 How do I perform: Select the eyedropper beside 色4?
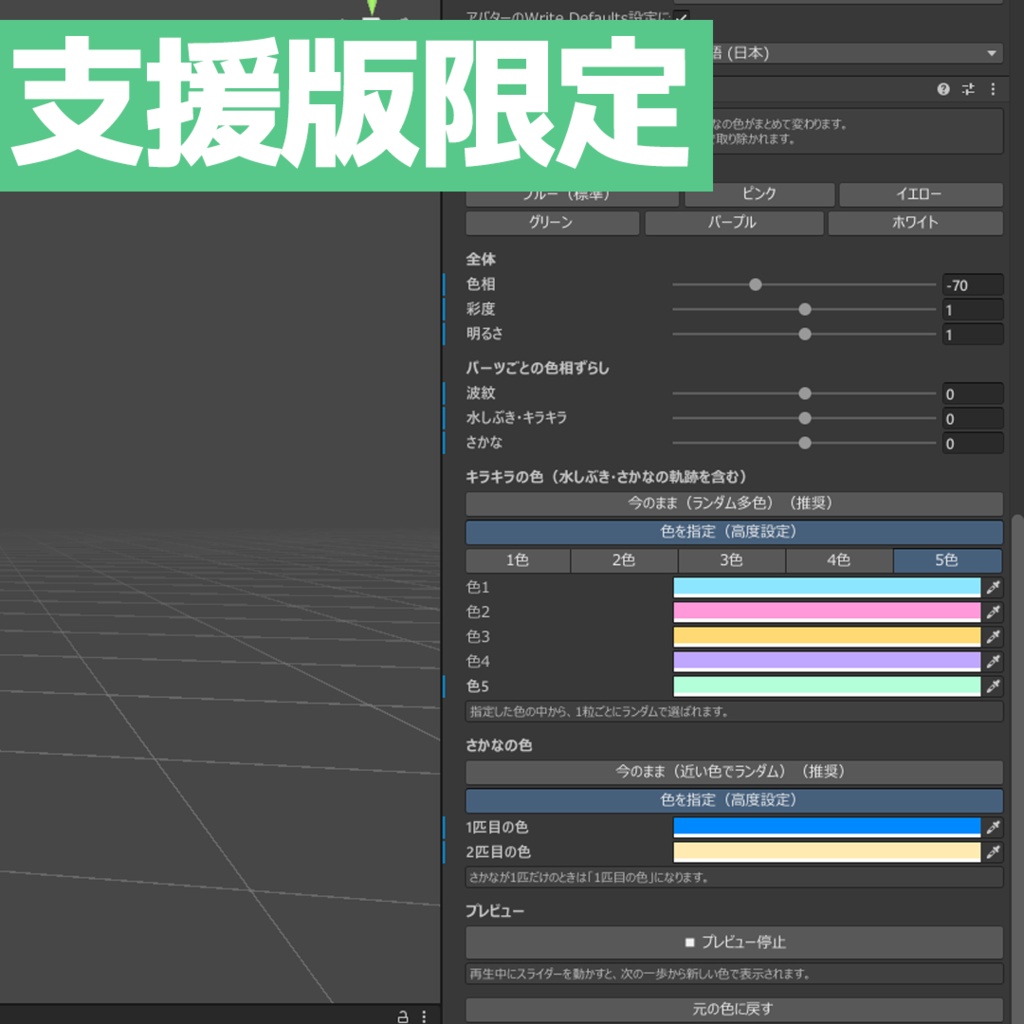tap(993, 662)
